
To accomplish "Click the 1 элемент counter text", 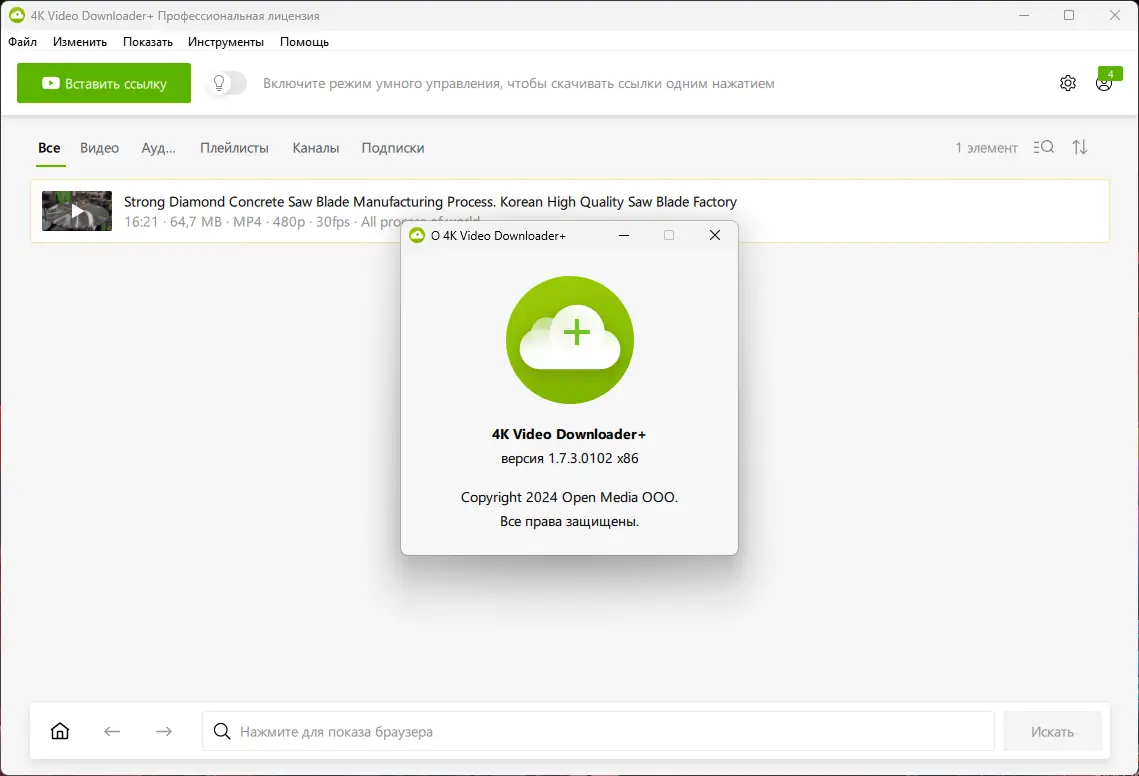I will pos(986,148).
